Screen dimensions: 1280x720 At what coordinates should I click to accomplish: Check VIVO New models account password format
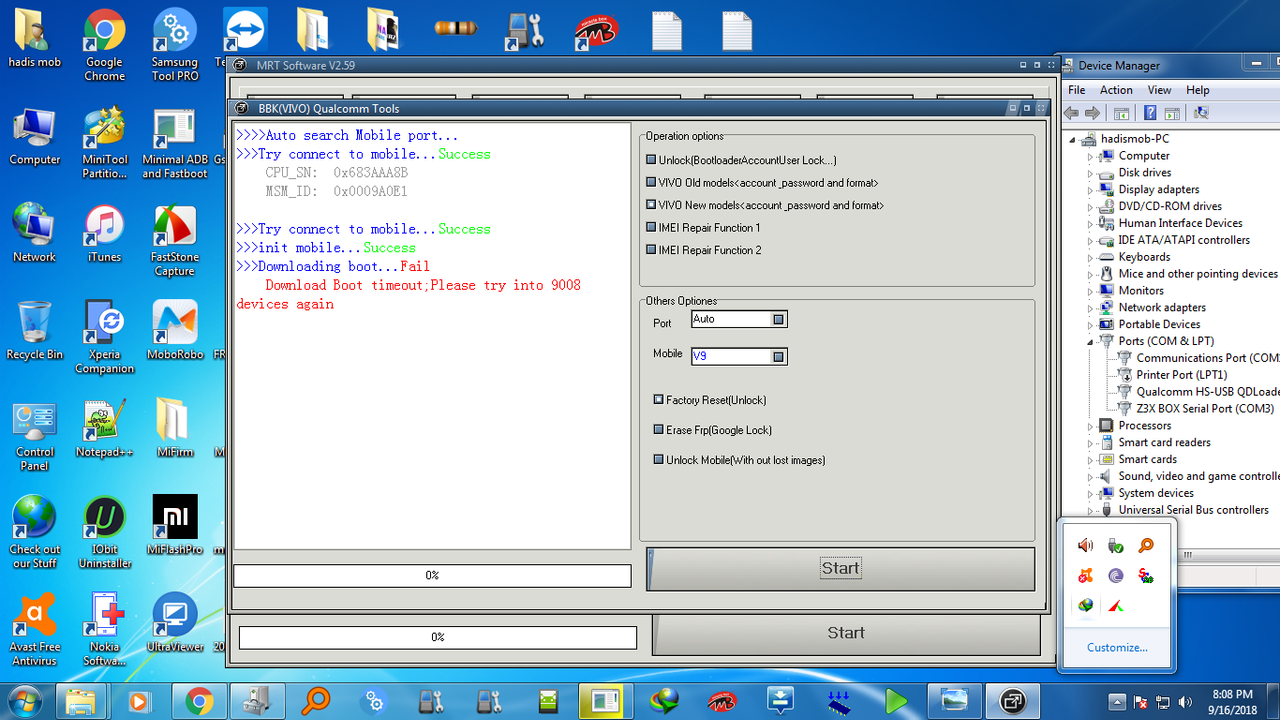[651, 205]
